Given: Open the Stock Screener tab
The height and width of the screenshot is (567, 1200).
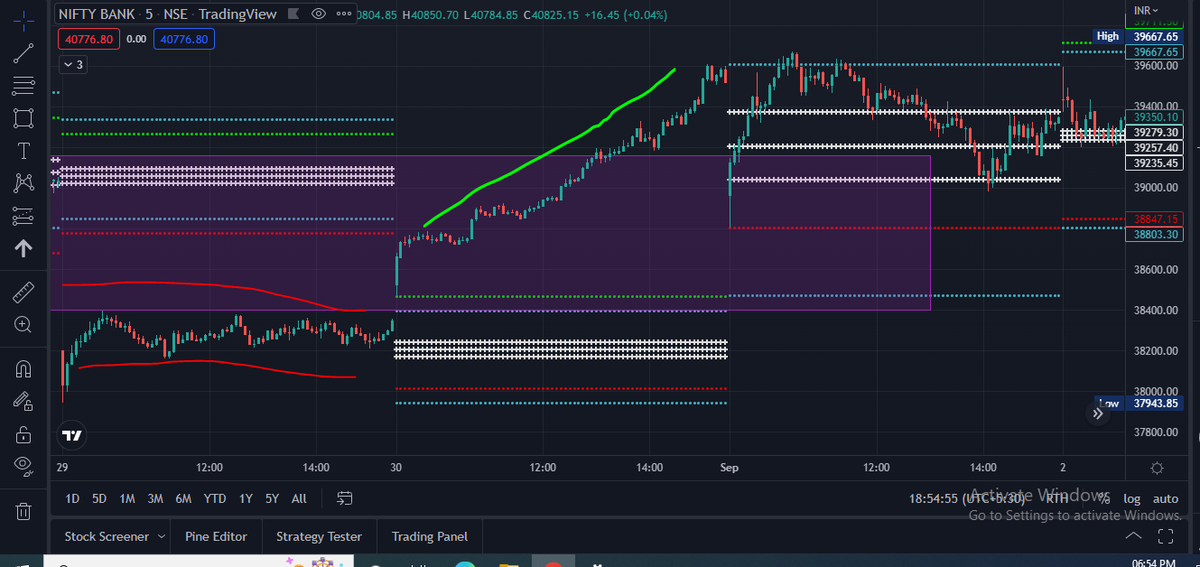Looking at the screenshot, I should 106,536.
